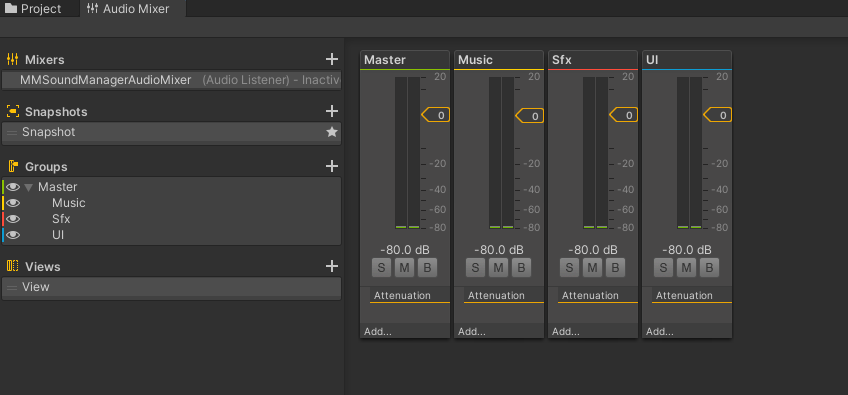Image resolution: width=848 pixels, height=395 pixels.
Task: Add a new mixer with plus icon
Action: [332, 60]
